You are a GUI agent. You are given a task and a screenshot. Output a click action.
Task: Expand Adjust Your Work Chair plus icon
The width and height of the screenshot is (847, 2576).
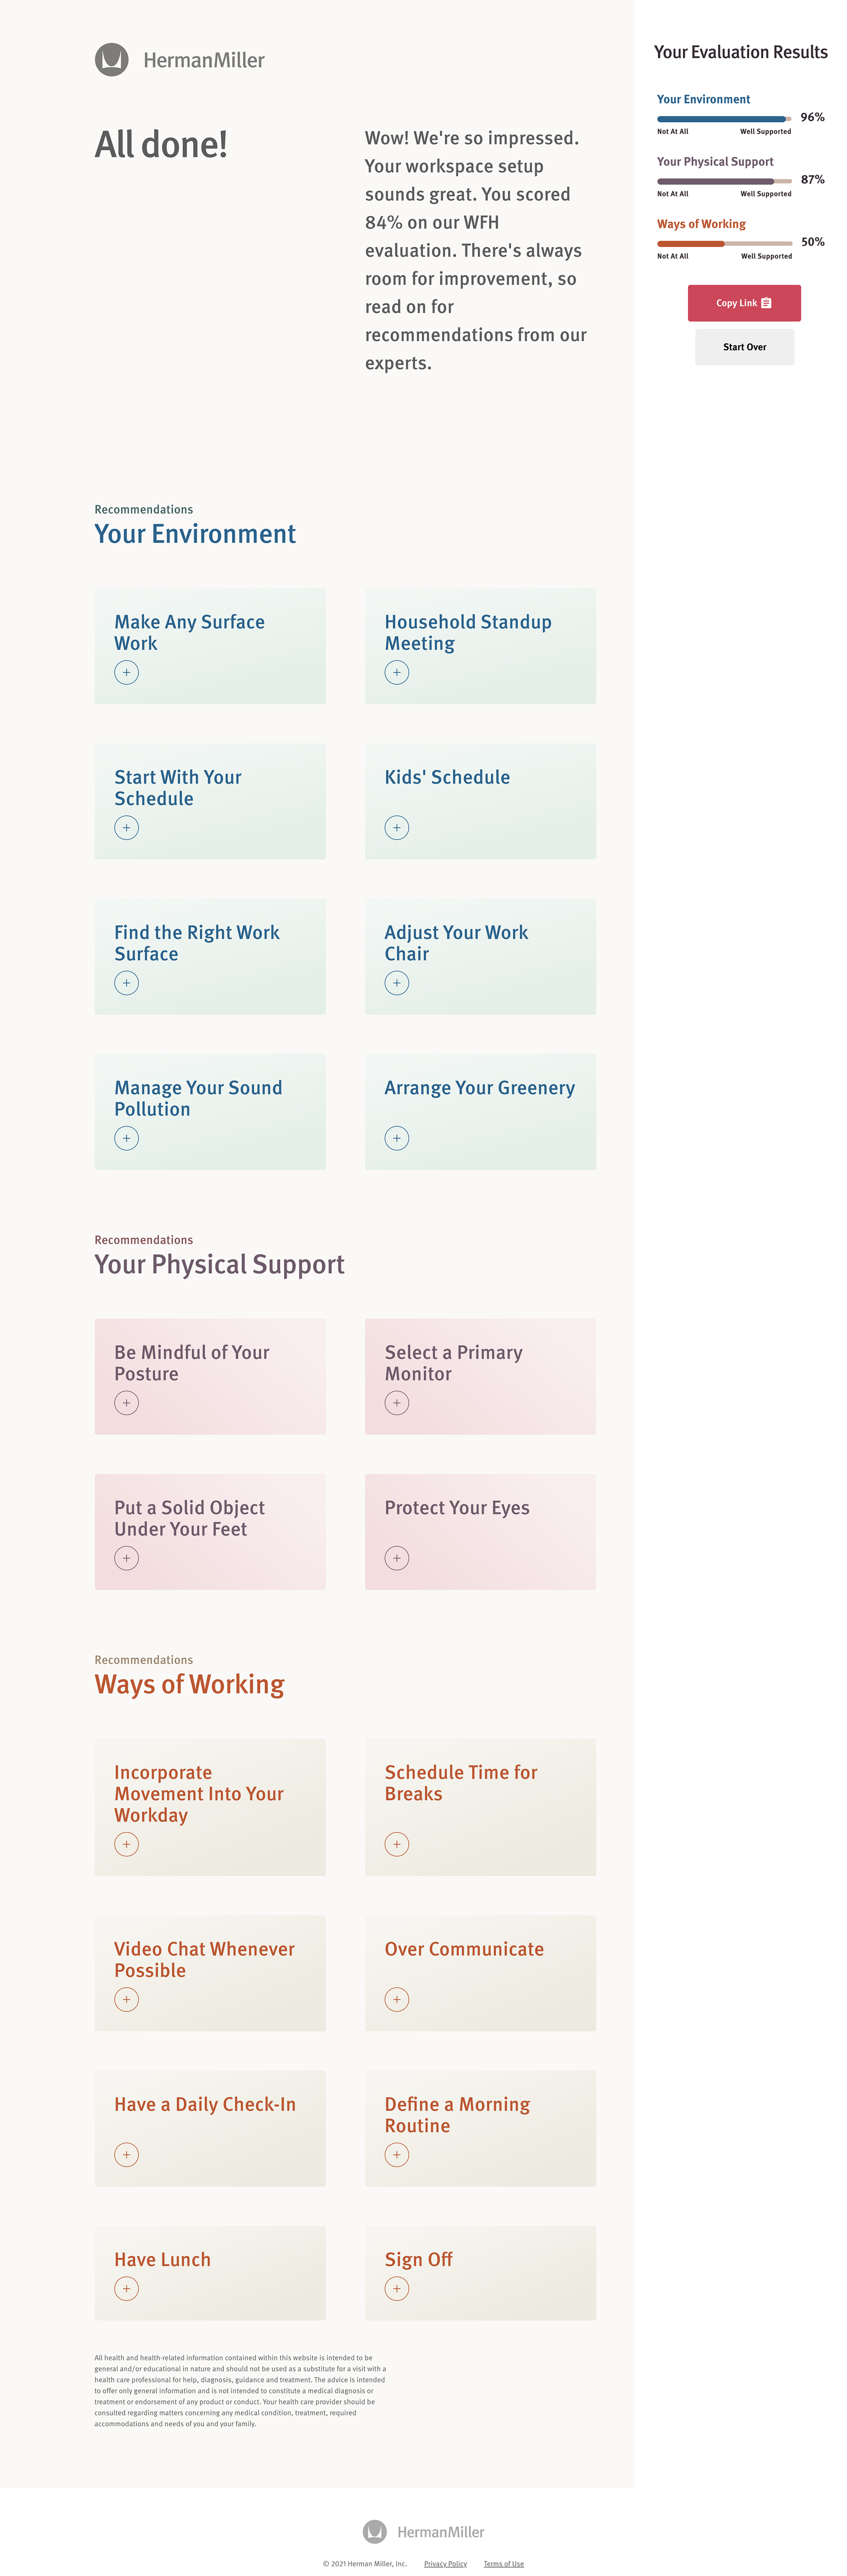coord(397,983)
